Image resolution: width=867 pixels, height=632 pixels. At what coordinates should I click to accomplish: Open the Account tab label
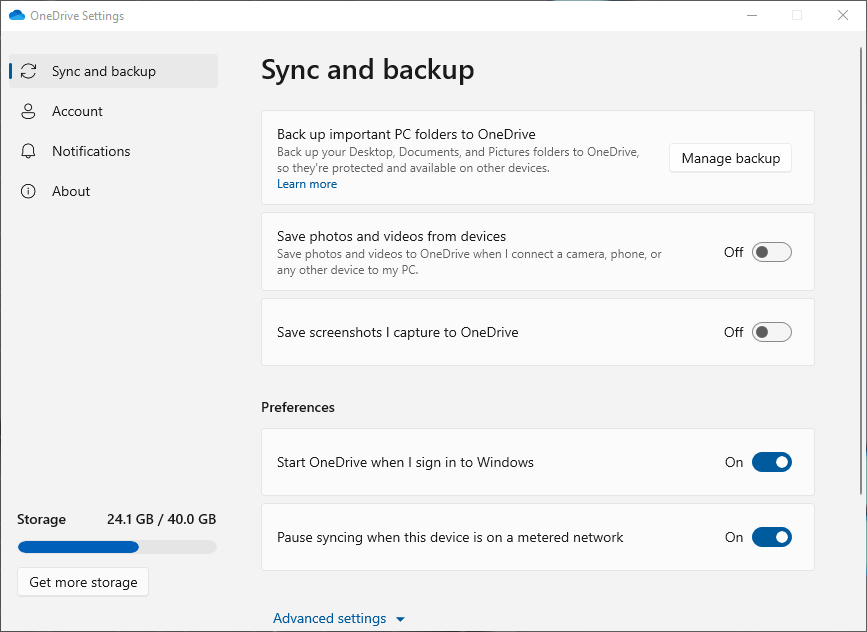click(x=77, y=111)
